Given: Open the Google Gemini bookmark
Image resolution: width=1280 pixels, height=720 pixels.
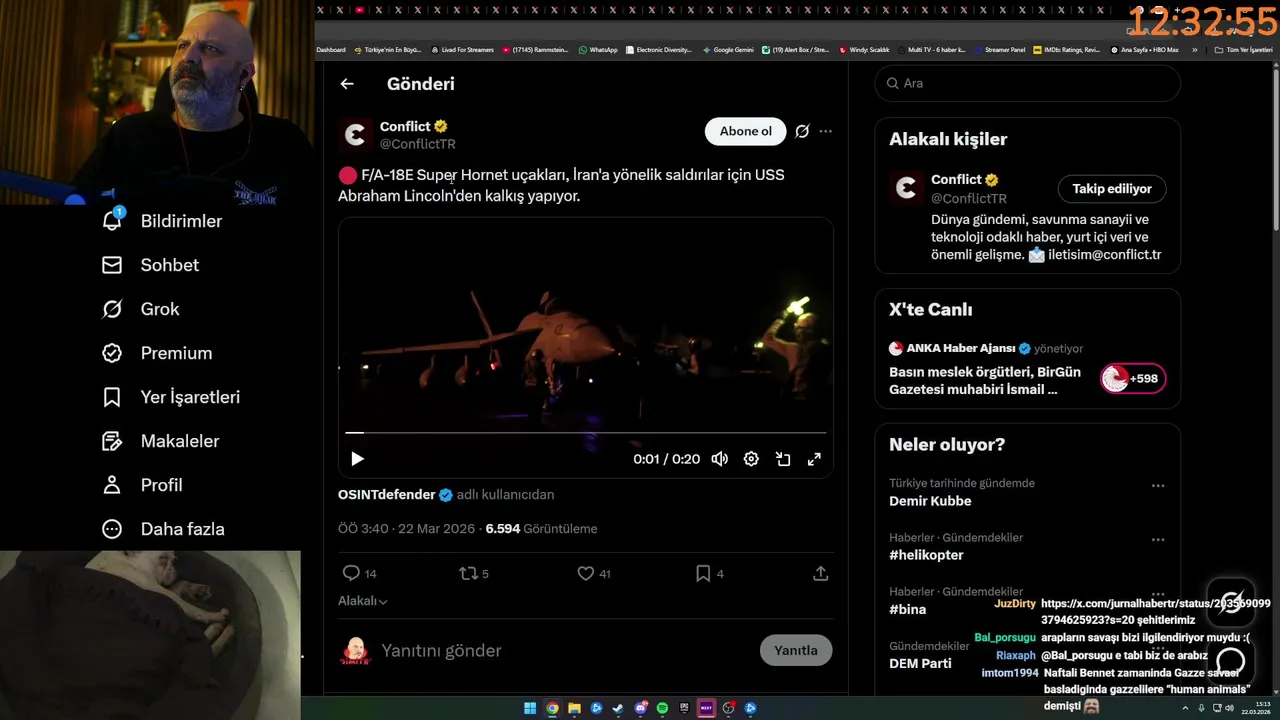Looking at the screenshot, I should coord(728,50).
